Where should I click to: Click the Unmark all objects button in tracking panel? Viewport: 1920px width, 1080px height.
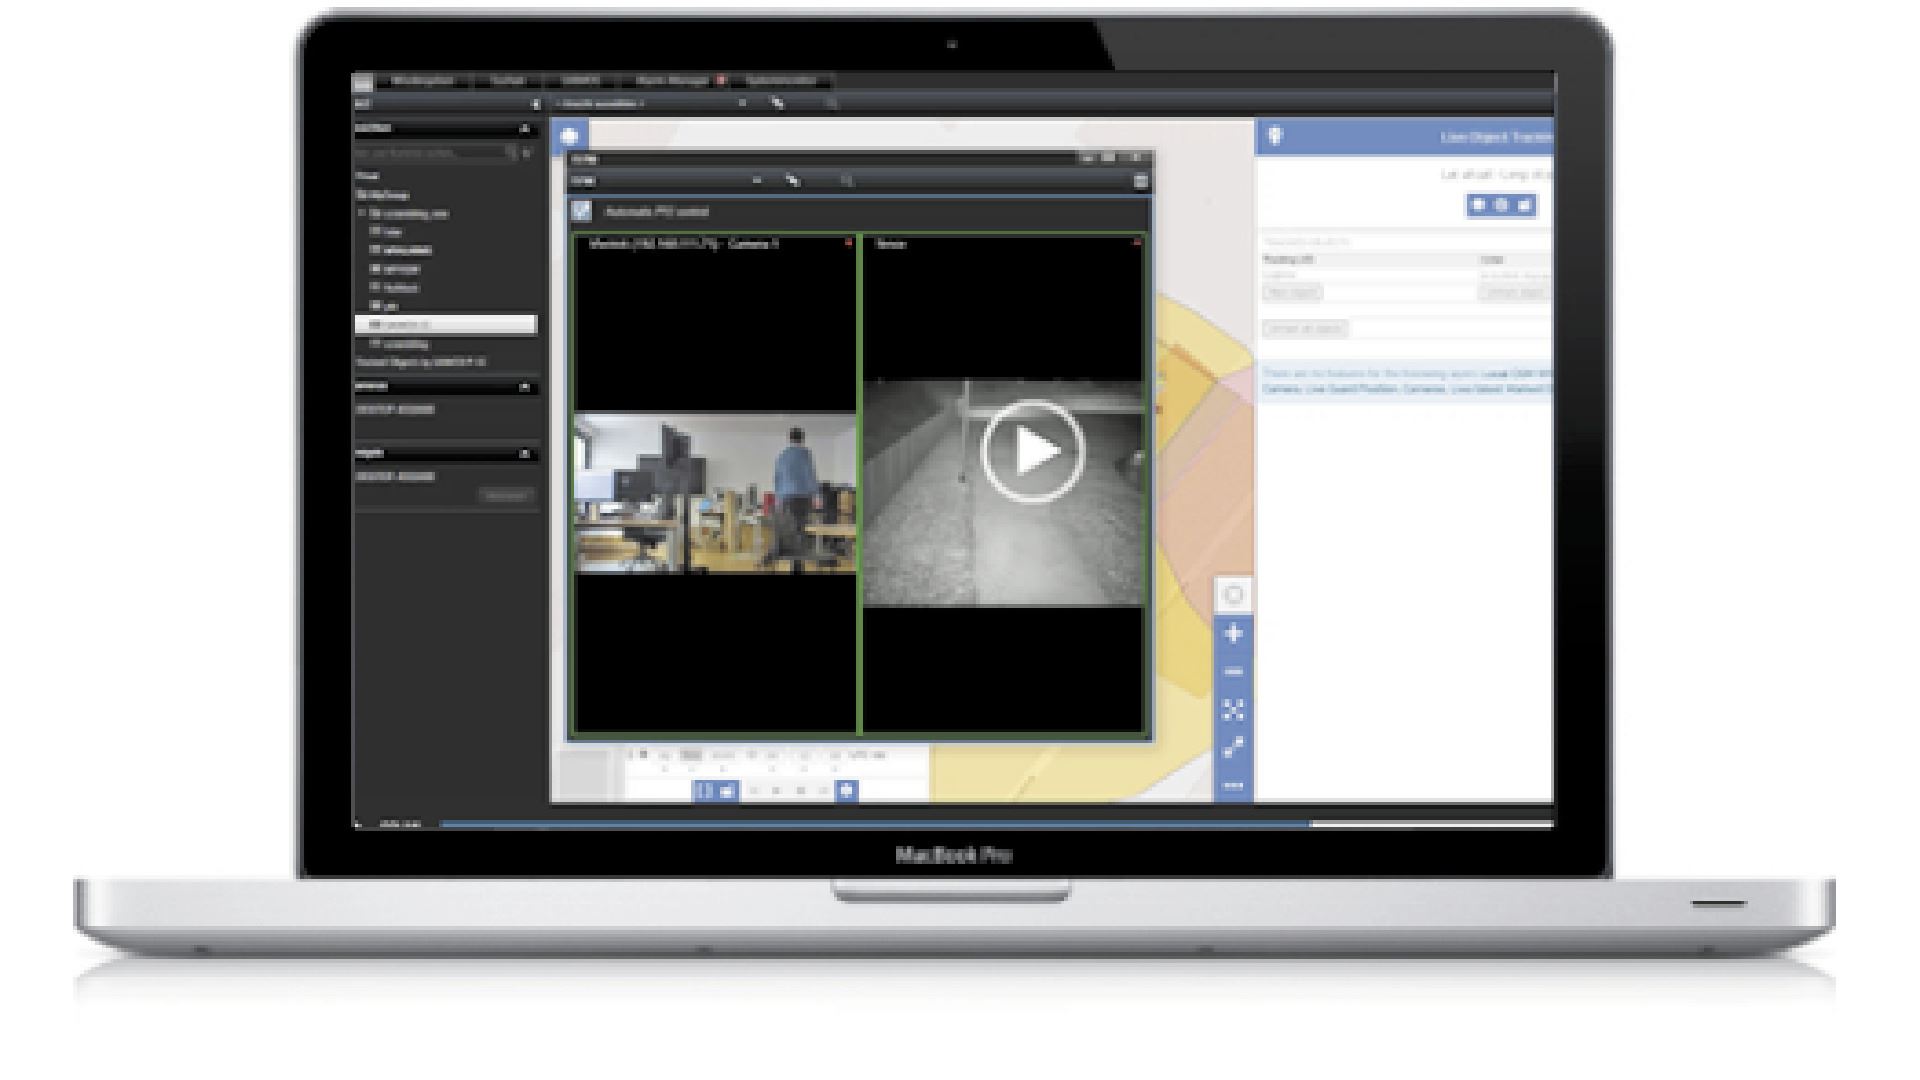[x=1304, y=328]
